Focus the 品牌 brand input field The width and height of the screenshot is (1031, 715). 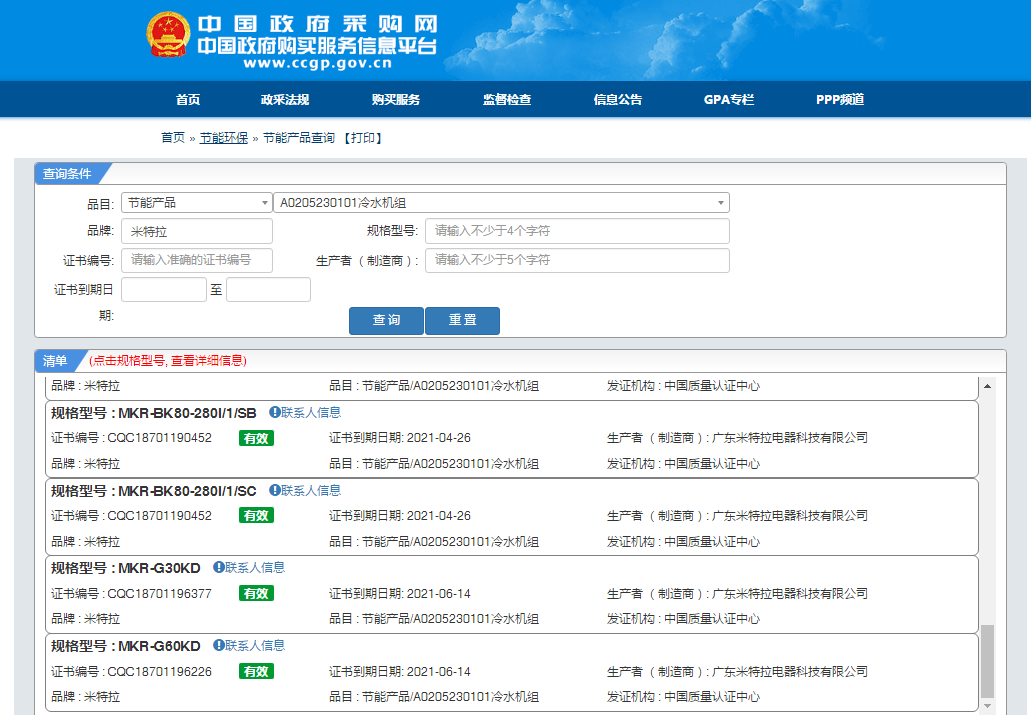(197, 232)
